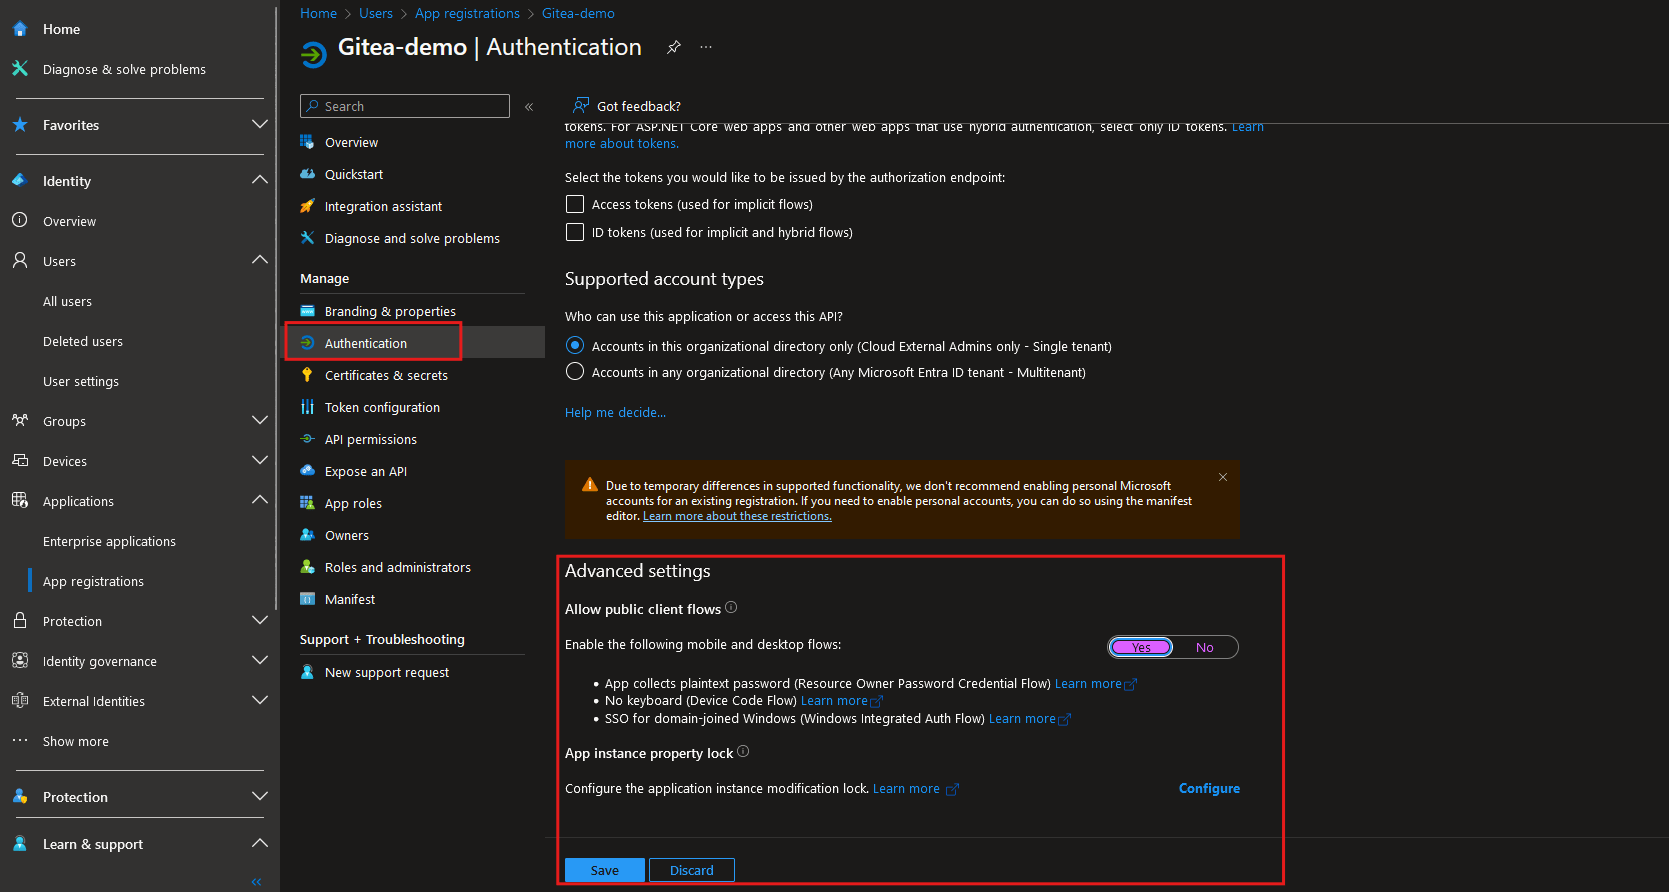Click the API permissions icon

click(x=307, y=439)
